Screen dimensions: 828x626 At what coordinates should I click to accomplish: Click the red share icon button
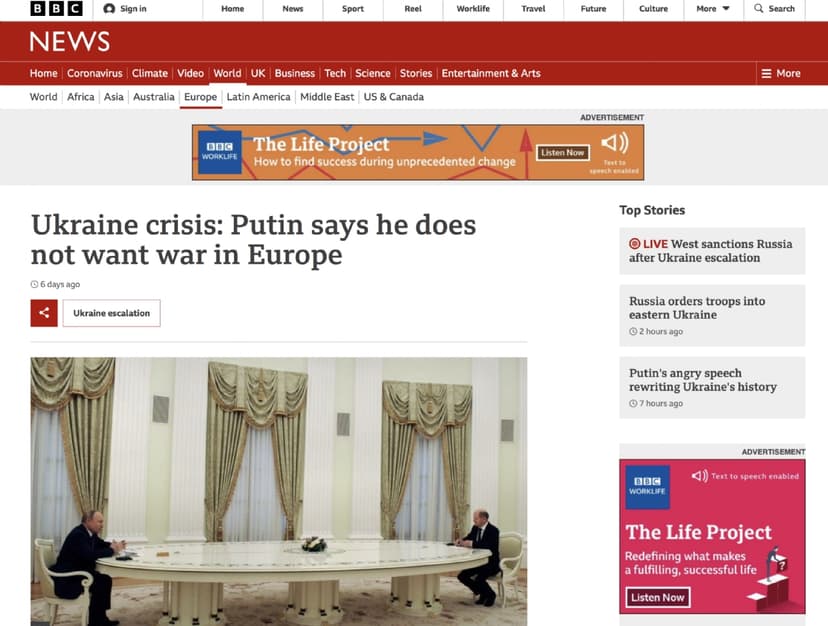click(44, 313)
